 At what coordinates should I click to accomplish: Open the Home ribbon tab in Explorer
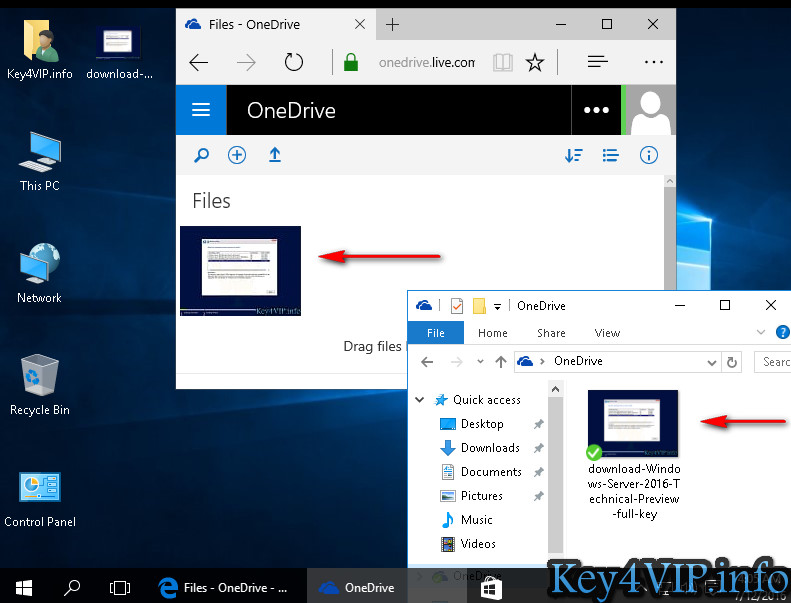point(492,333)
